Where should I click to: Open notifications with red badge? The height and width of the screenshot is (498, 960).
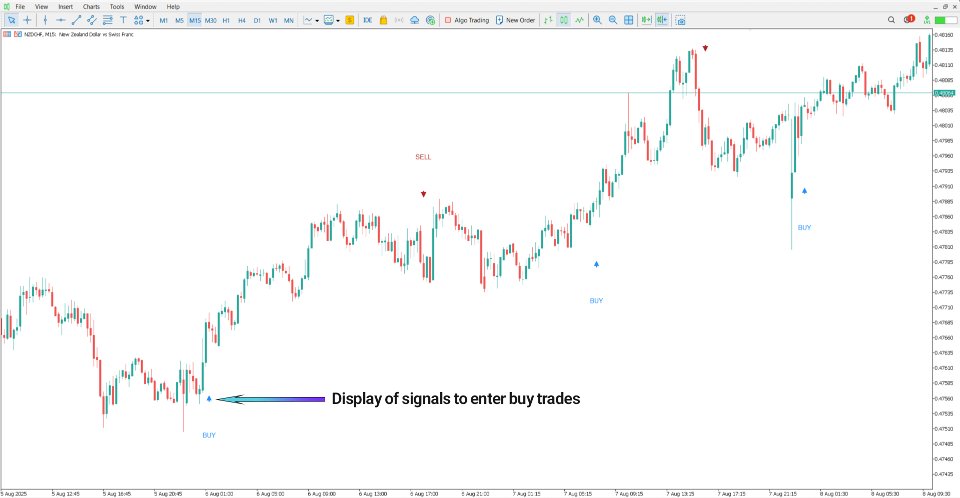(x=909, y=20)
